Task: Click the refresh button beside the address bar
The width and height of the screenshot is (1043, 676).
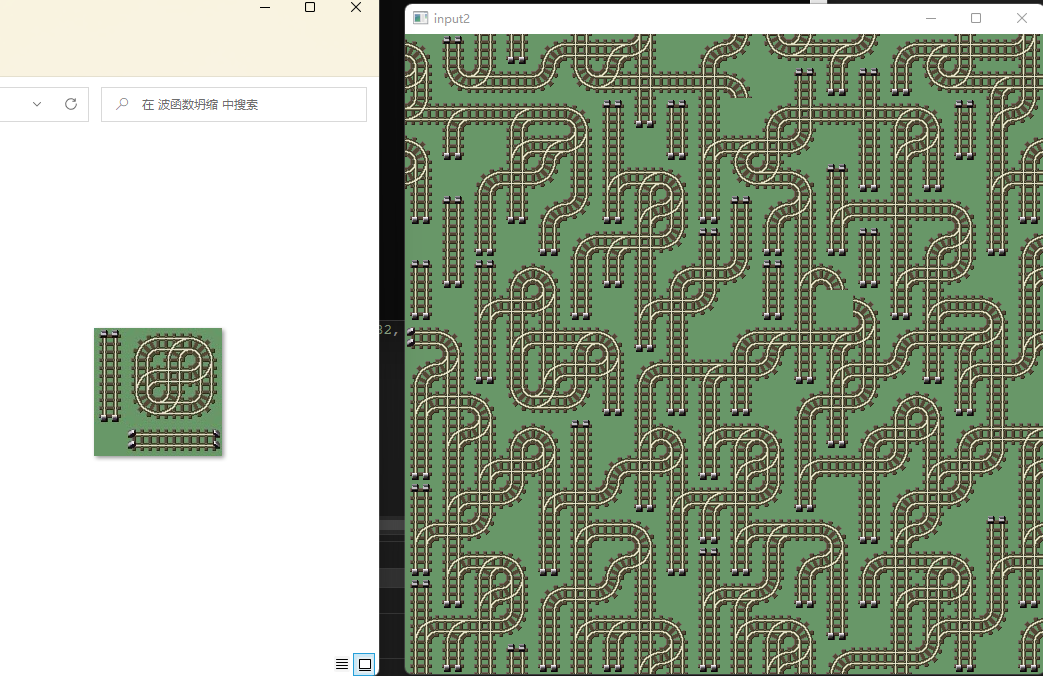Action: click(70, 104)
